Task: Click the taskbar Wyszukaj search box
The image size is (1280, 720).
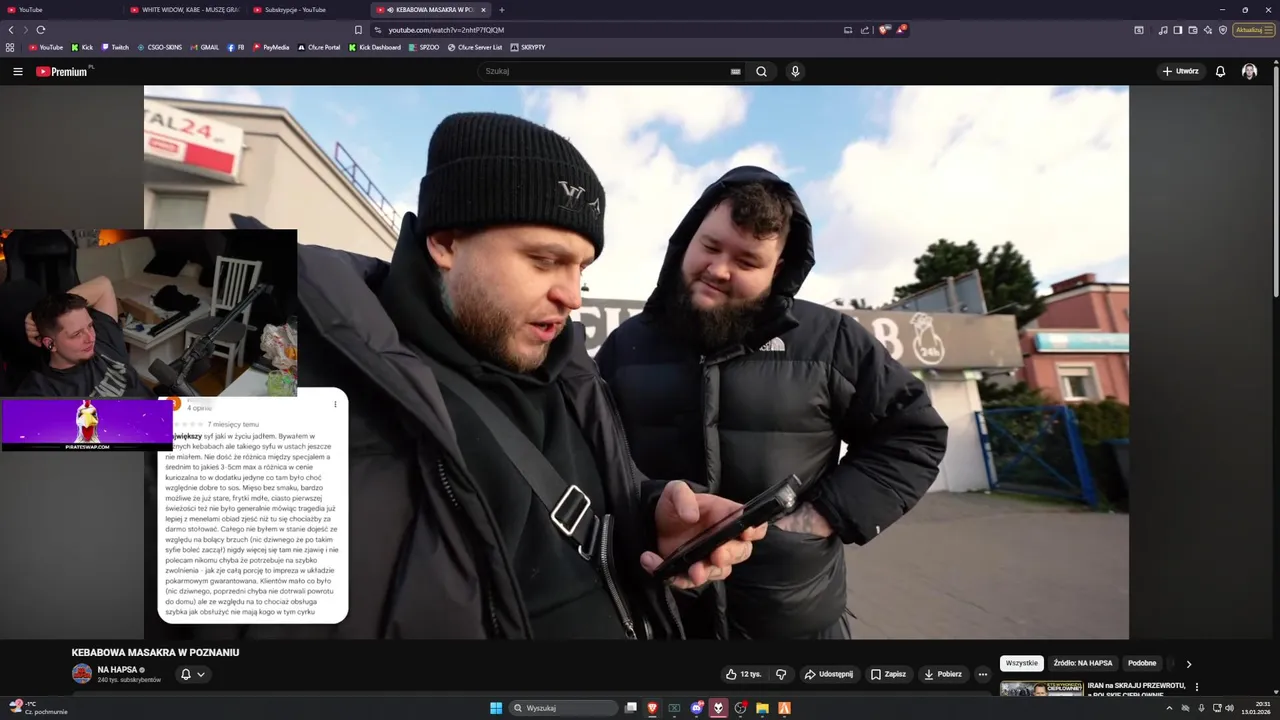Action: tap(564, 708)
